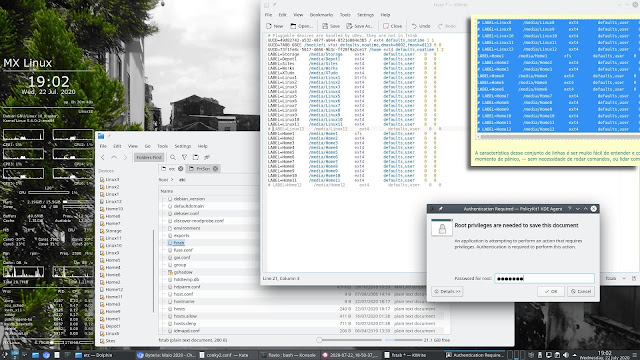Click the Linux3 device icon in Dolphin sidebar
This screenshot has height=360, width=640.
coord(102,180)
